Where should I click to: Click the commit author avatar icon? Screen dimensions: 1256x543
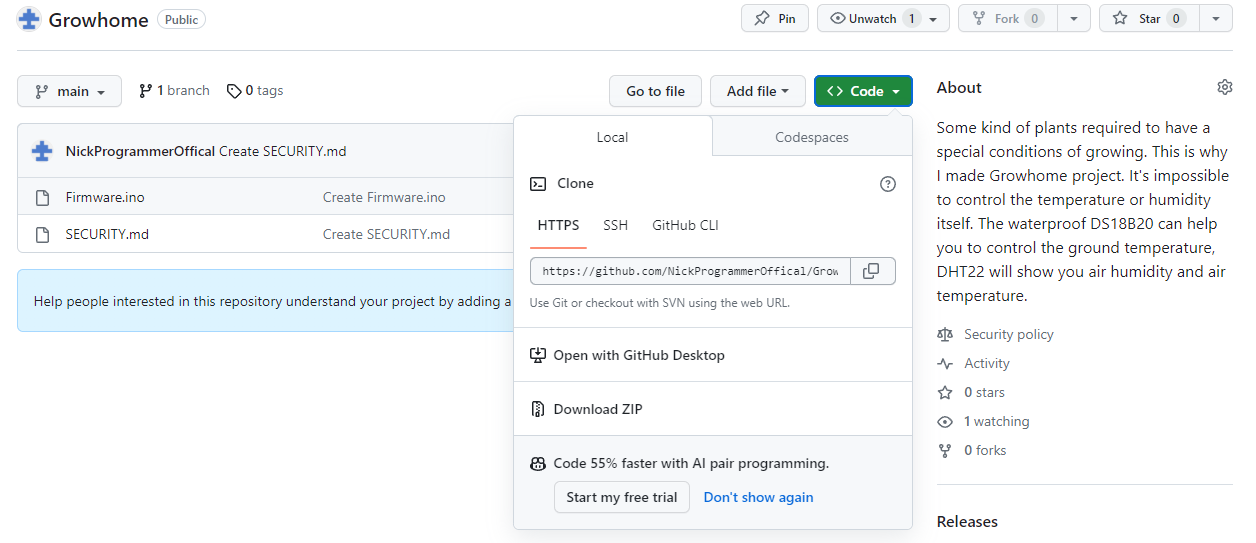[x=42, y=151]
